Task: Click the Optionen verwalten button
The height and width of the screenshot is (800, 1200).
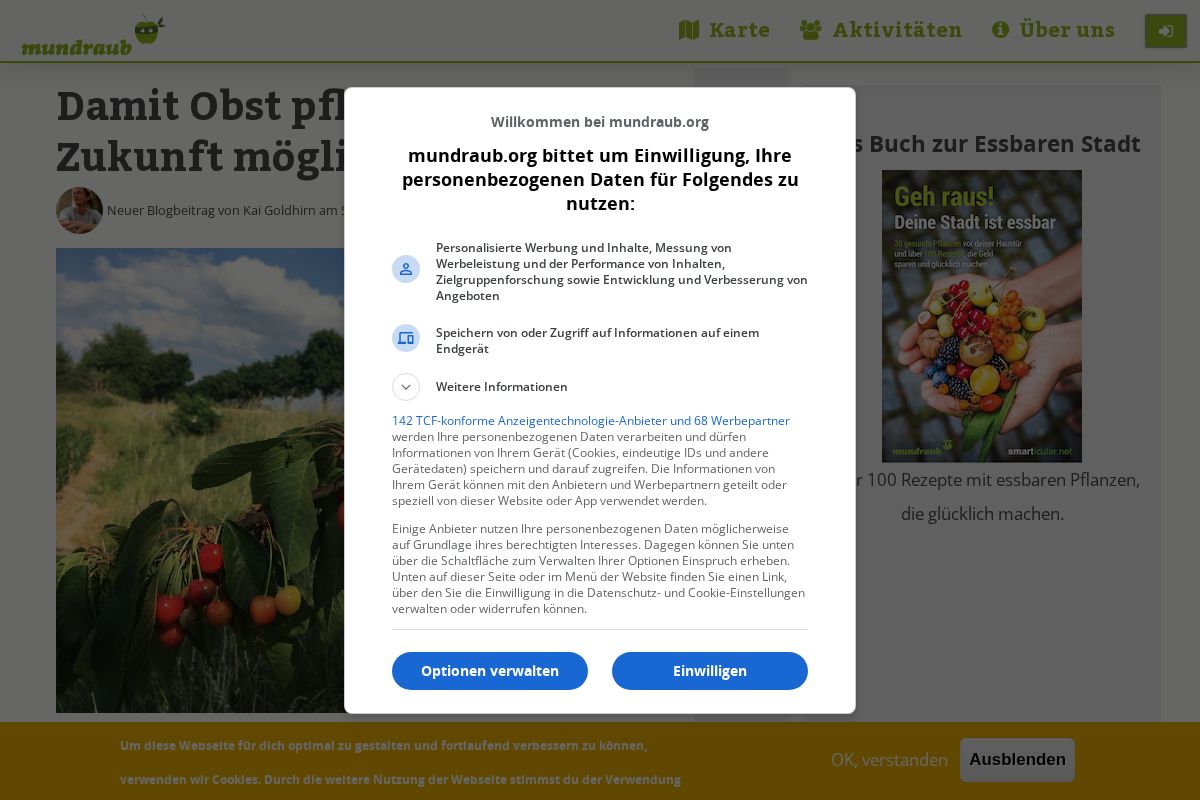Action: tap(490, 671)
